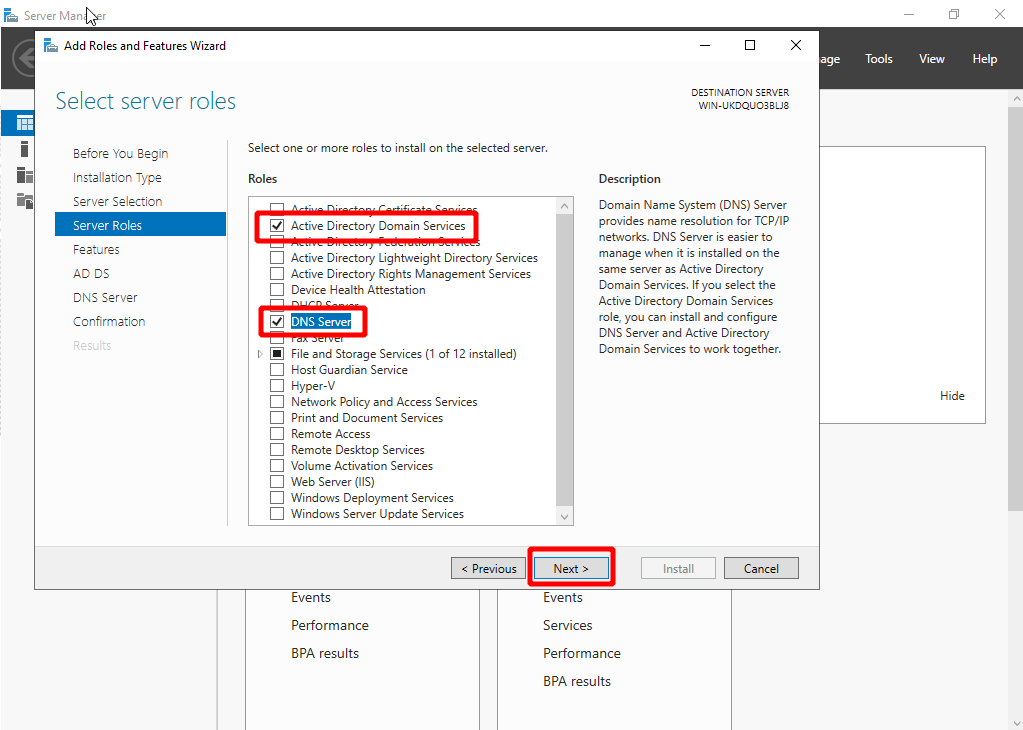Enable the Host Guardian Service role

pyautogui.click(x=277, y=370)
